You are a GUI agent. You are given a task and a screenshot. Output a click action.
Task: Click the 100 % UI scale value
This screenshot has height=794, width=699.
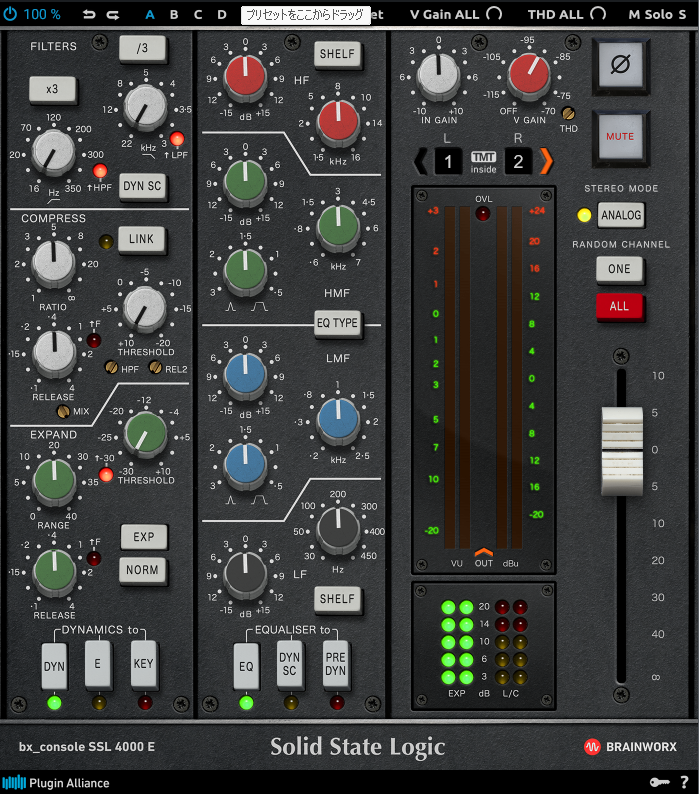pos(42,14)
